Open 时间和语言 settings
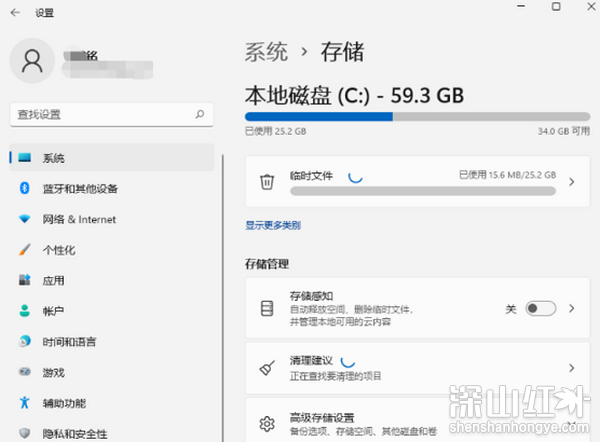600x442 pixels. (111, 342)
